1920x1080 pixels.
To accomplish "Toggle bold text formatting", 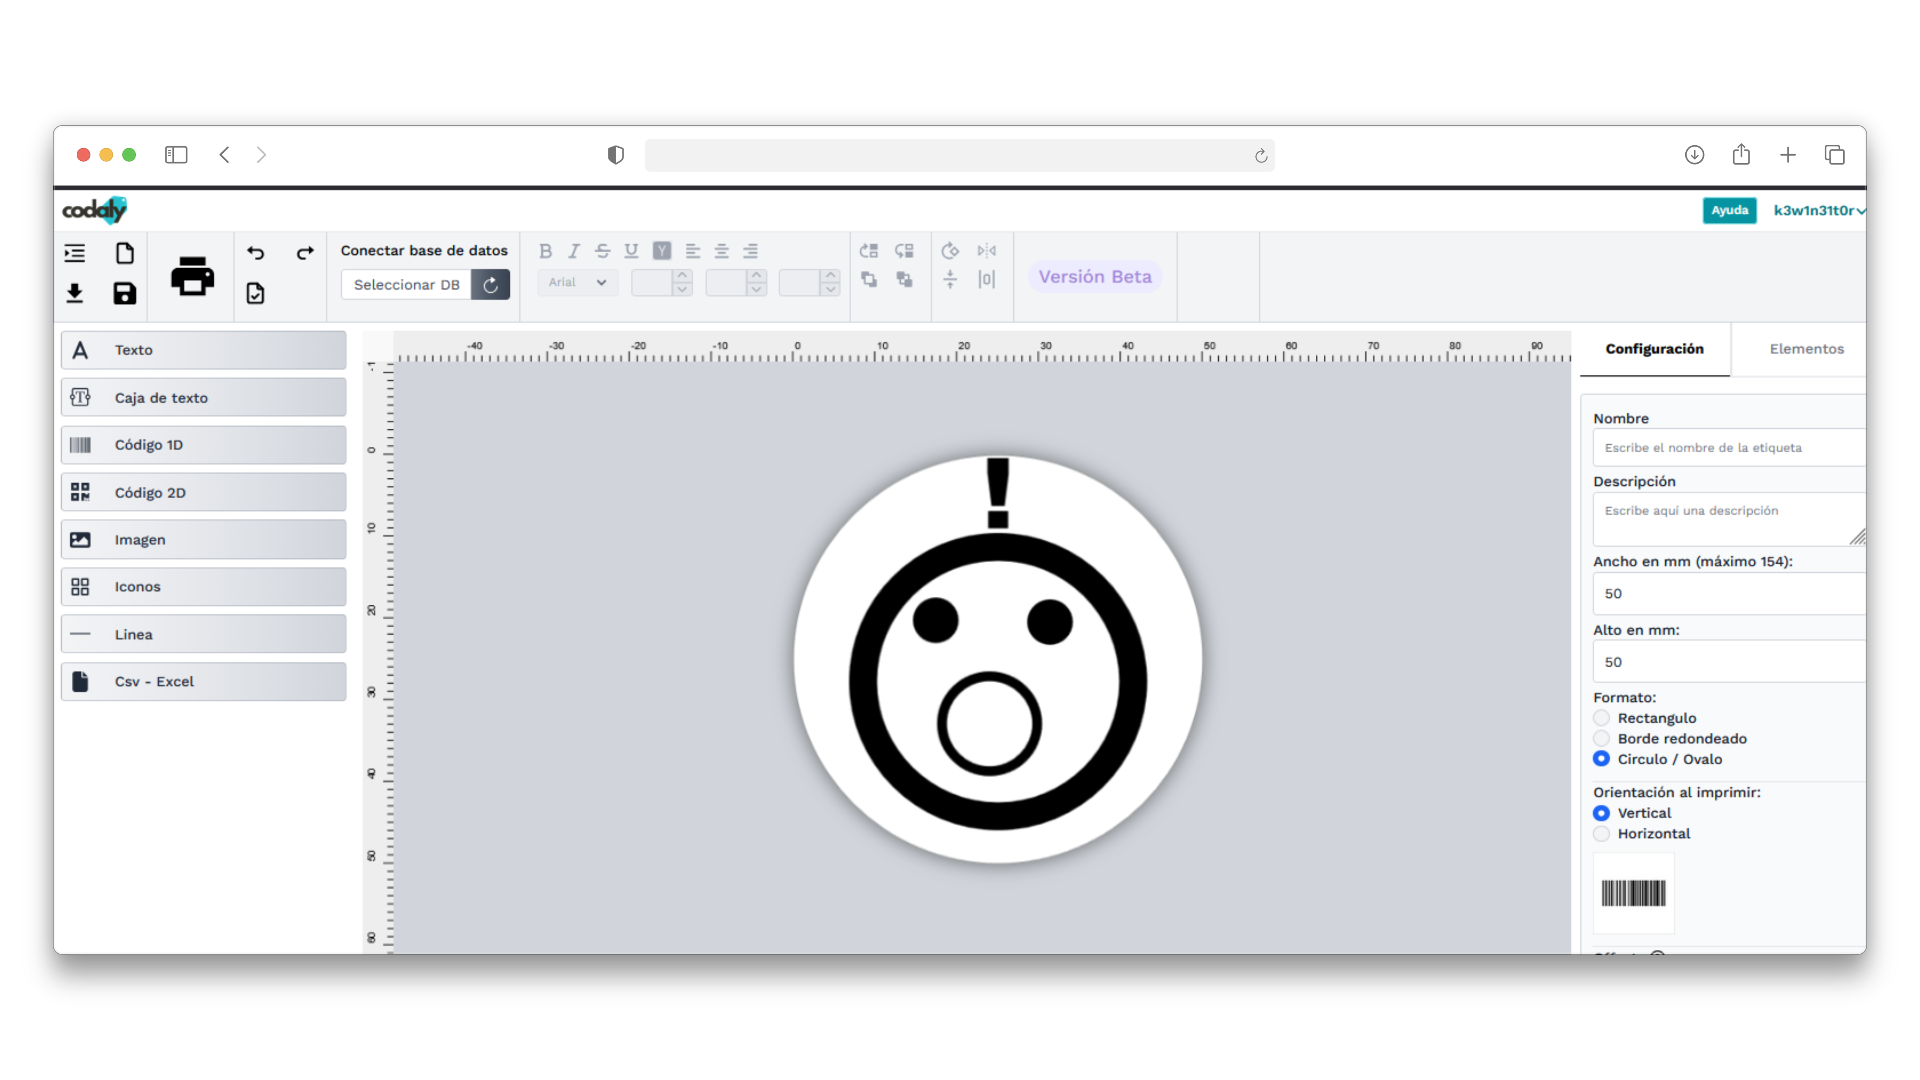I will click(545, 251).
